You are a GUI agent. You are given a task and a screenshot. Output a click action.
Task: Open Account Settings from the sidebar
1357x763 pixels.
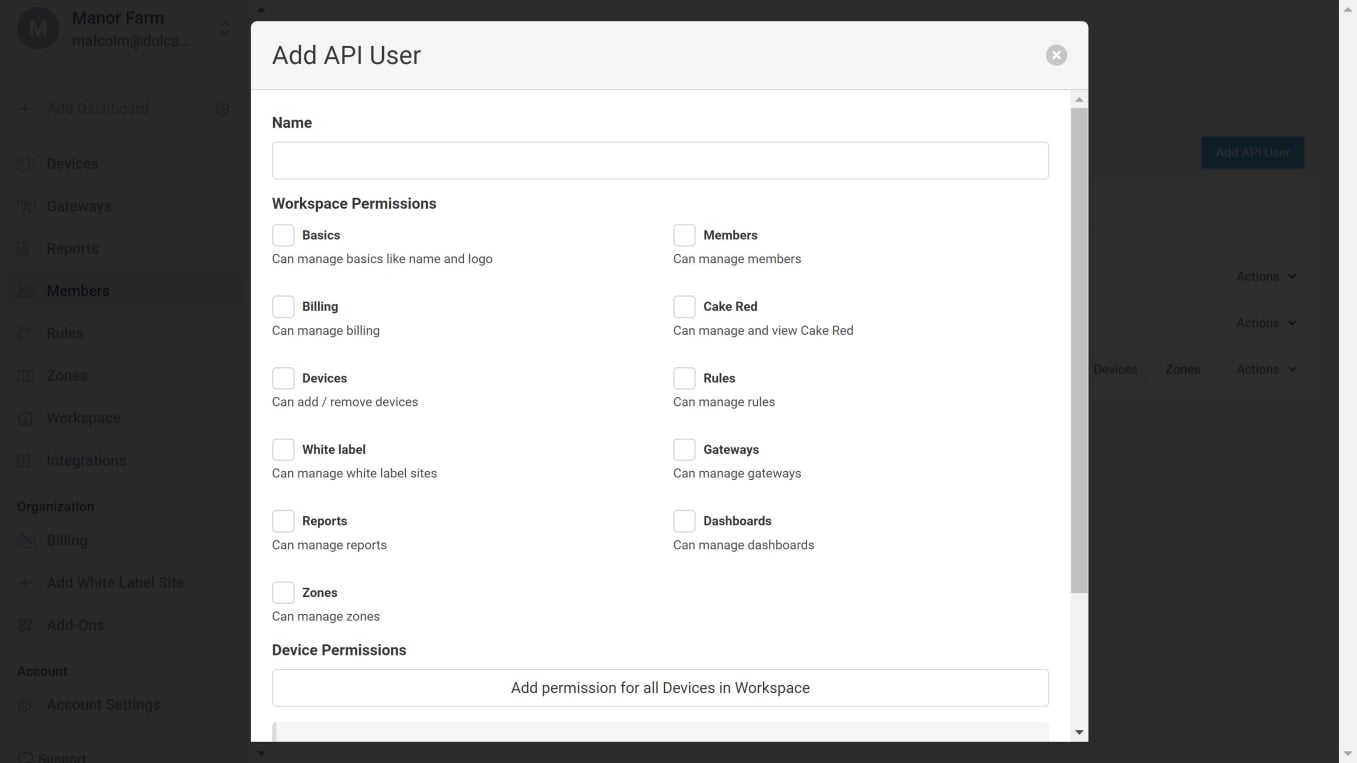tap(25, 704)
